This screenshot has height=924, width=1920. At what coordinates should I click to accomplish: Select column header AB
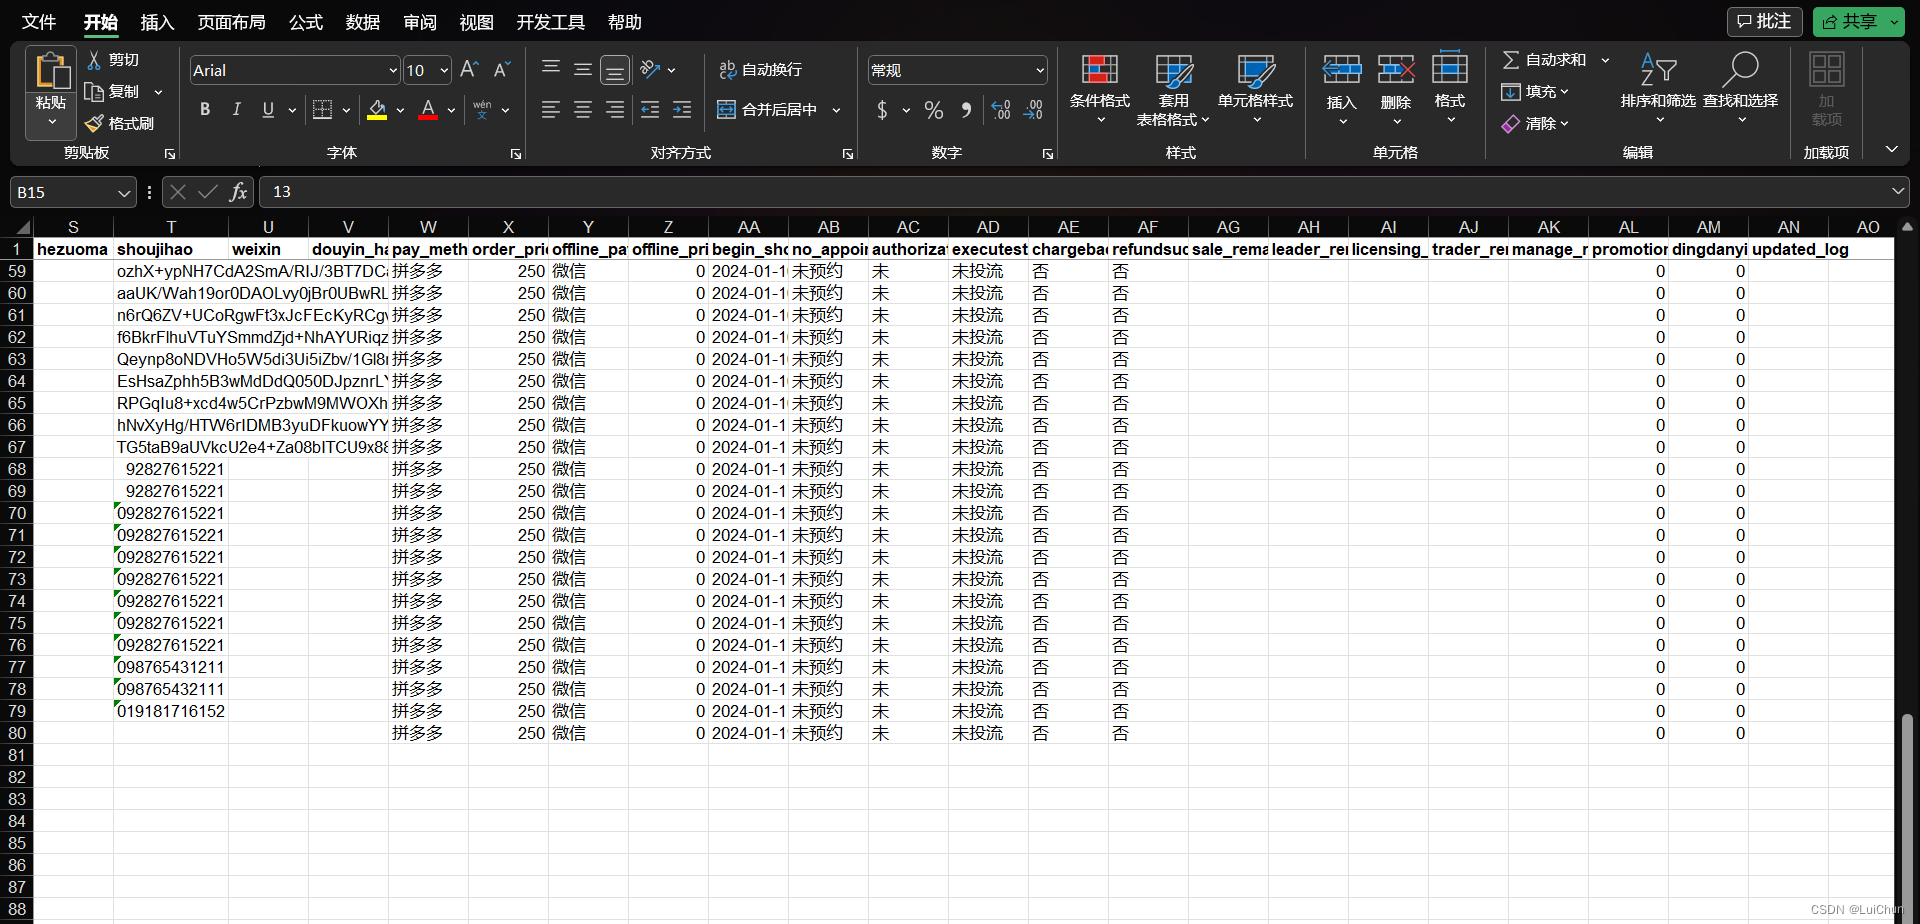828,227
